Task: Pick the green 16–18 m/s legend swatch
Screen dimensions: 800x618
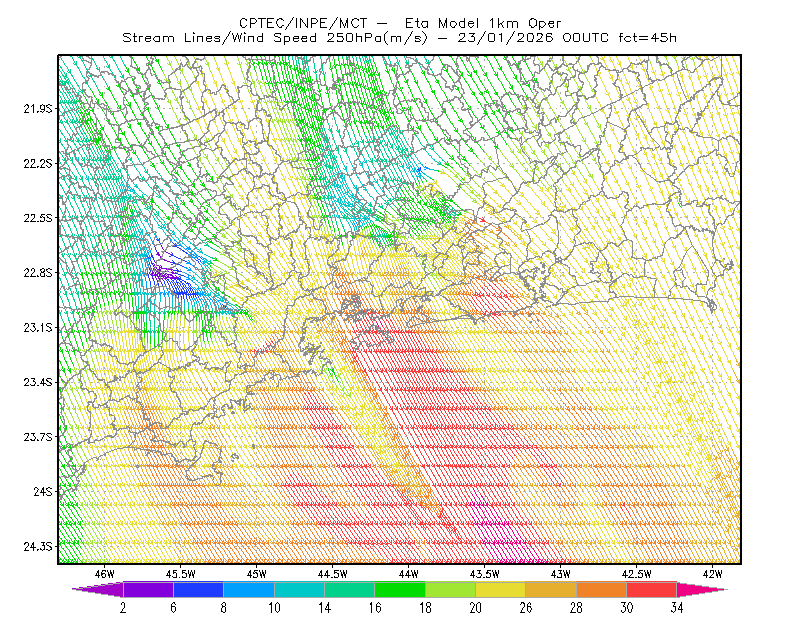Action: point(400,589)
